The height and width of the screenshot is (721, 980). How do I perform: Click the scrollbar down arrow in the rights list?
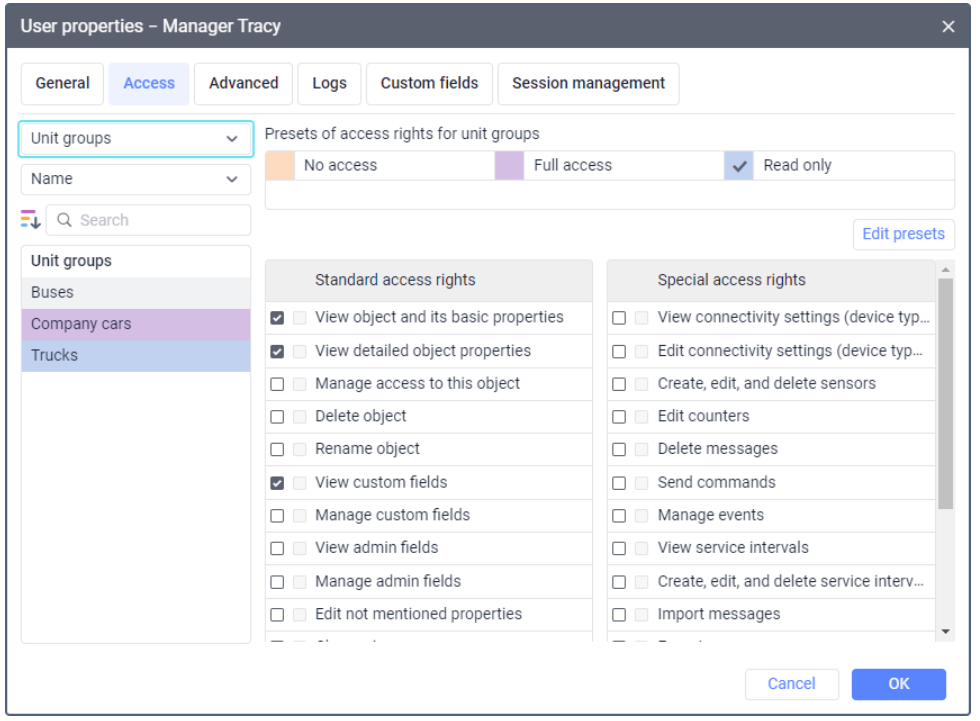pyautogui.click(x=946, y=631)
